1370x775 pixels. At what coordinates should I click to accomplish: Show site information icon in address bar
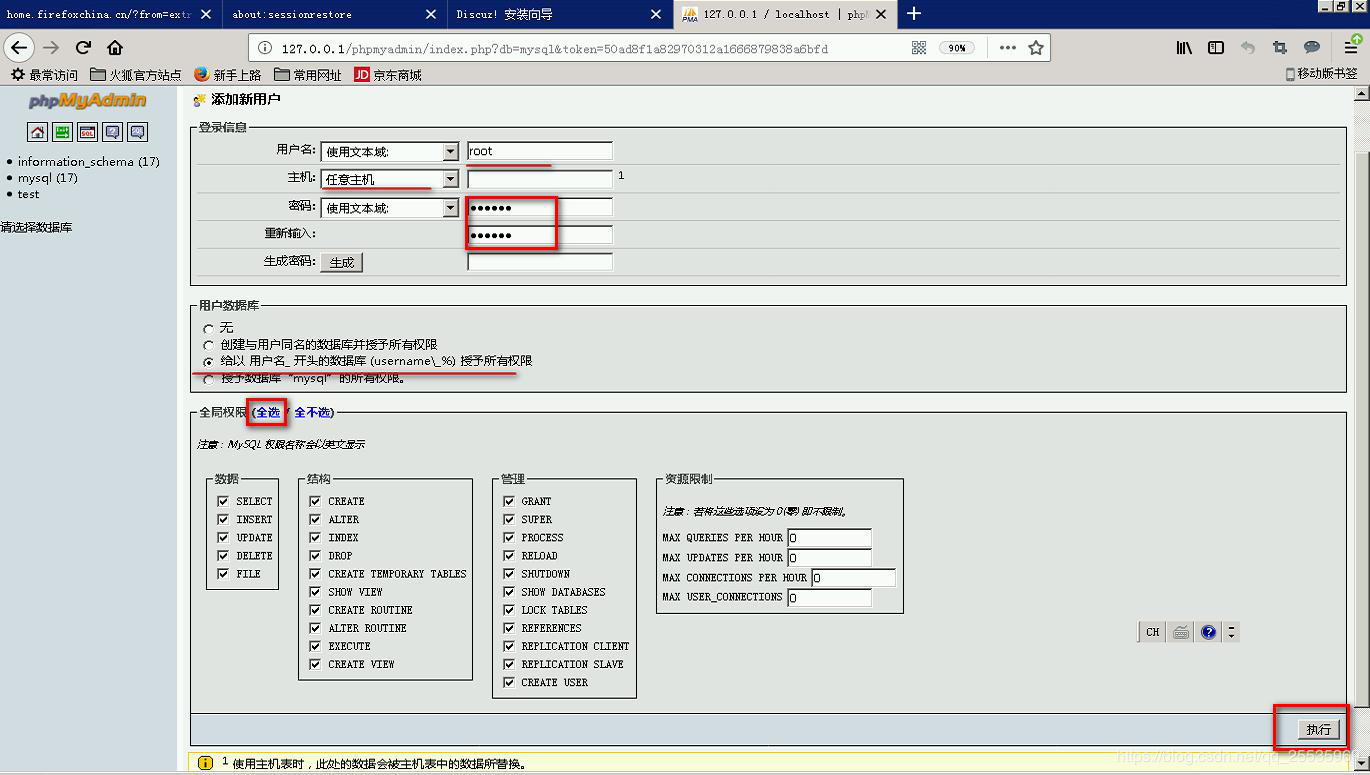pos(265,48)
